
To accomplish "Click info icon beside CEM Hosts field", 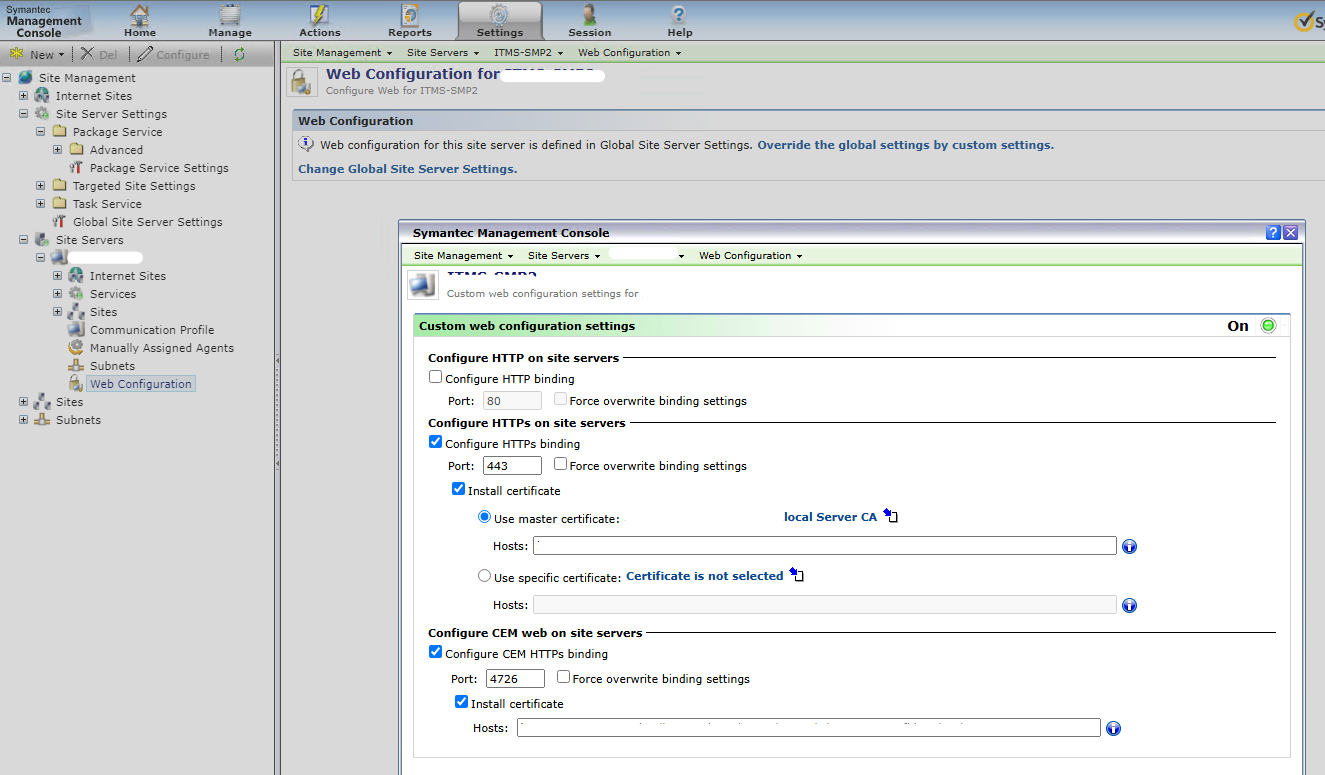I will (x=1113, y=729).
